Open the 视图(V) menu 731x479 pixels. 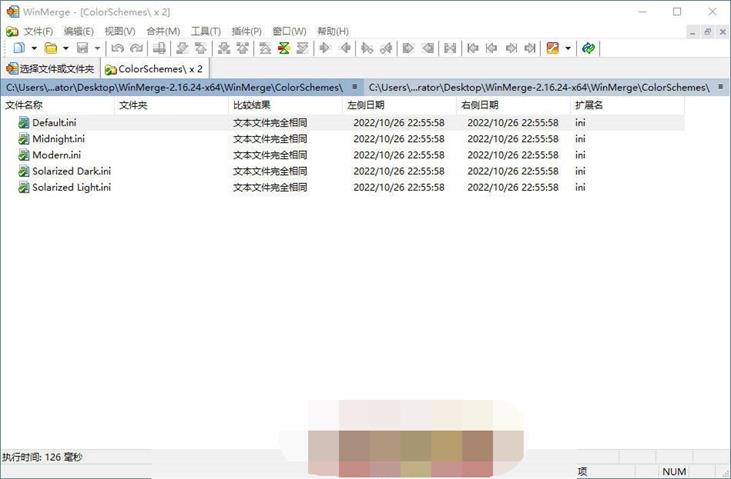click(120, 31)
